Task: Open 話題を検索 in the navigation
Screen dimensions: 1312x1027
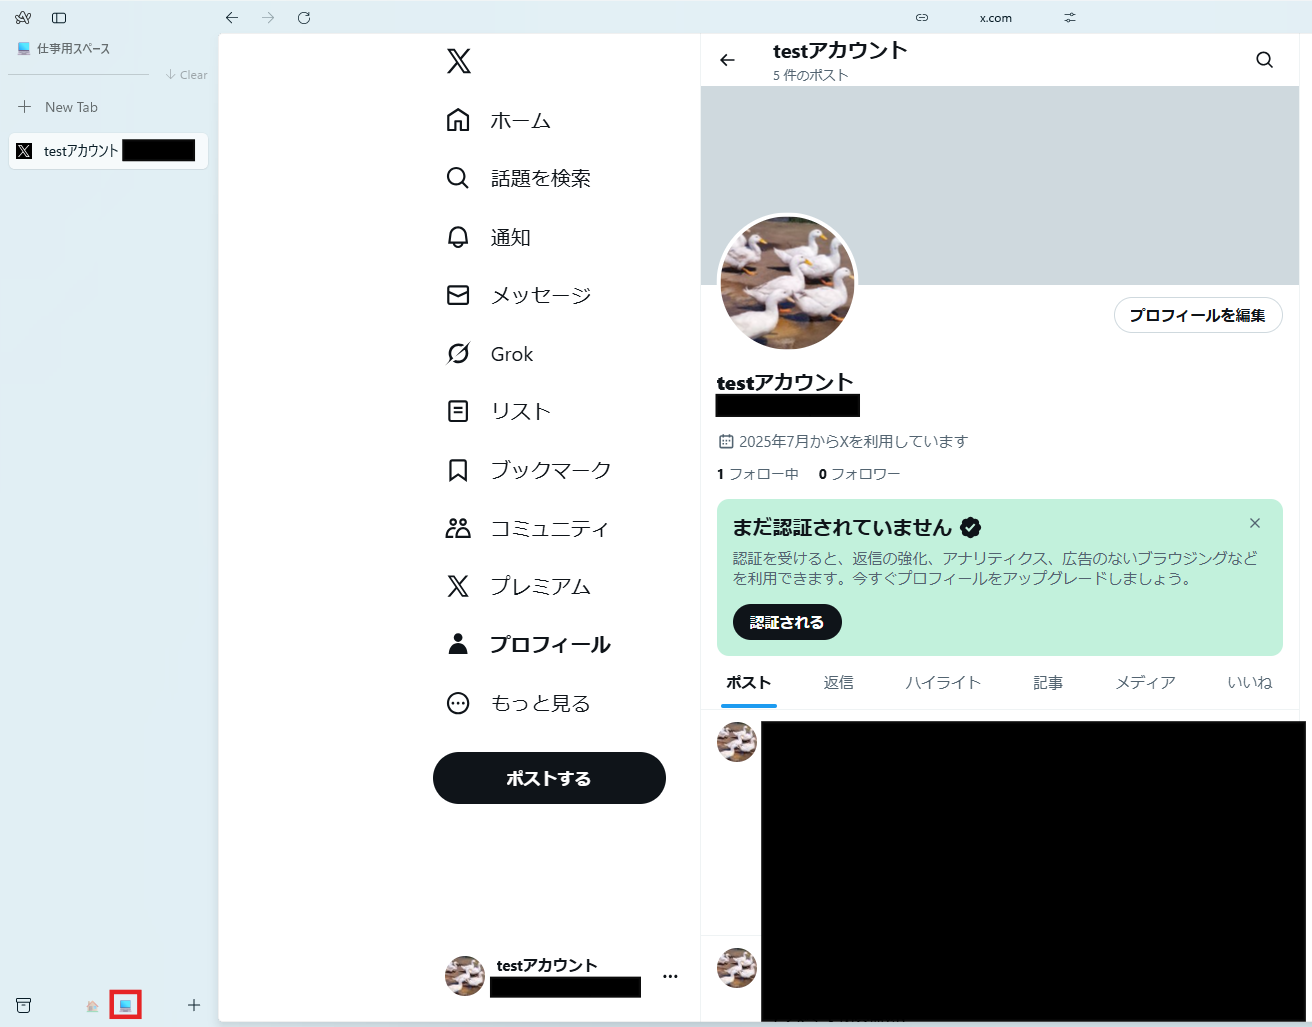Action: click(x=518, y=178)
